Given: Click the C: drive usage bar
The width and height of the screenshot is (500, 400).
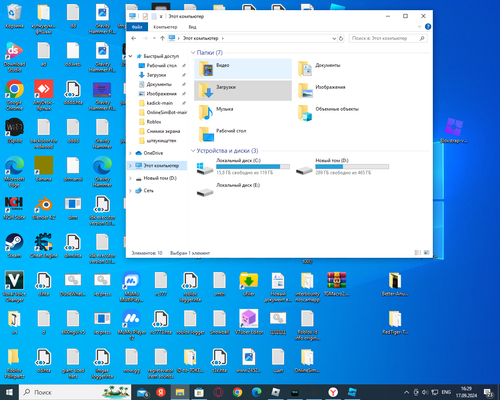Looking at the screenshot, I should tap(253, 166).
